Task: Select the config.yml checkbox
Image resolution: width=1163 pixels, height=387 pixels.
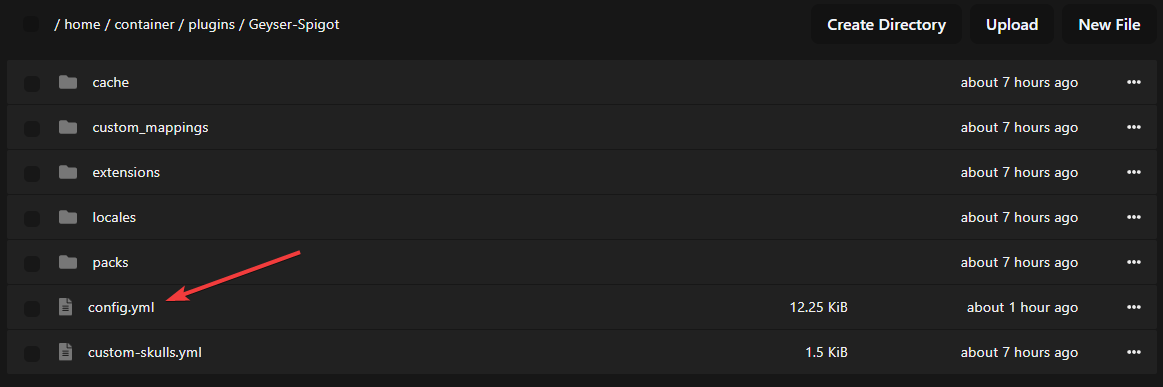Action: click(32, 308)
